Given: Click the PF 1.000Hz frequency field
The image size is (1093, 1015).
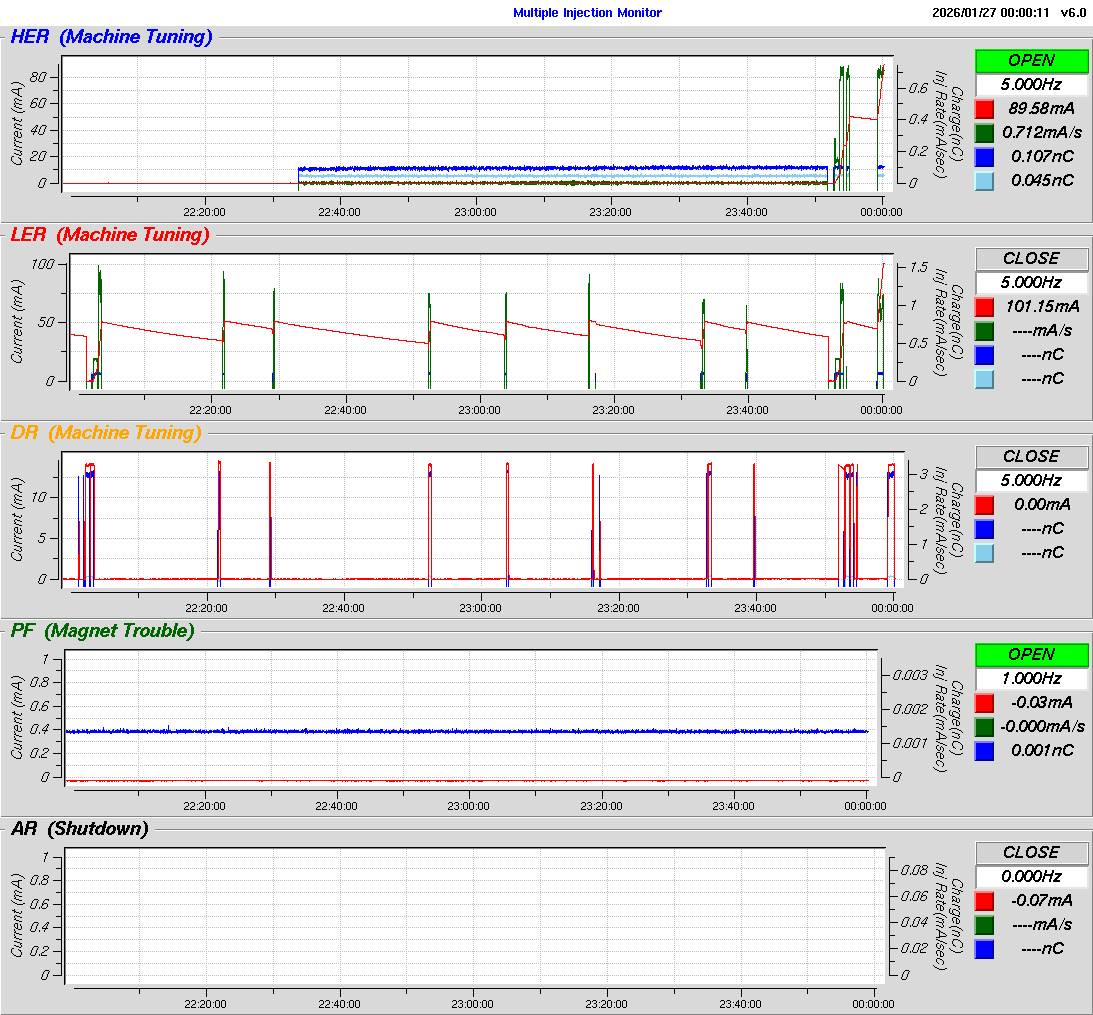Looking at the screenshot, I should (x=1031, y=678).
